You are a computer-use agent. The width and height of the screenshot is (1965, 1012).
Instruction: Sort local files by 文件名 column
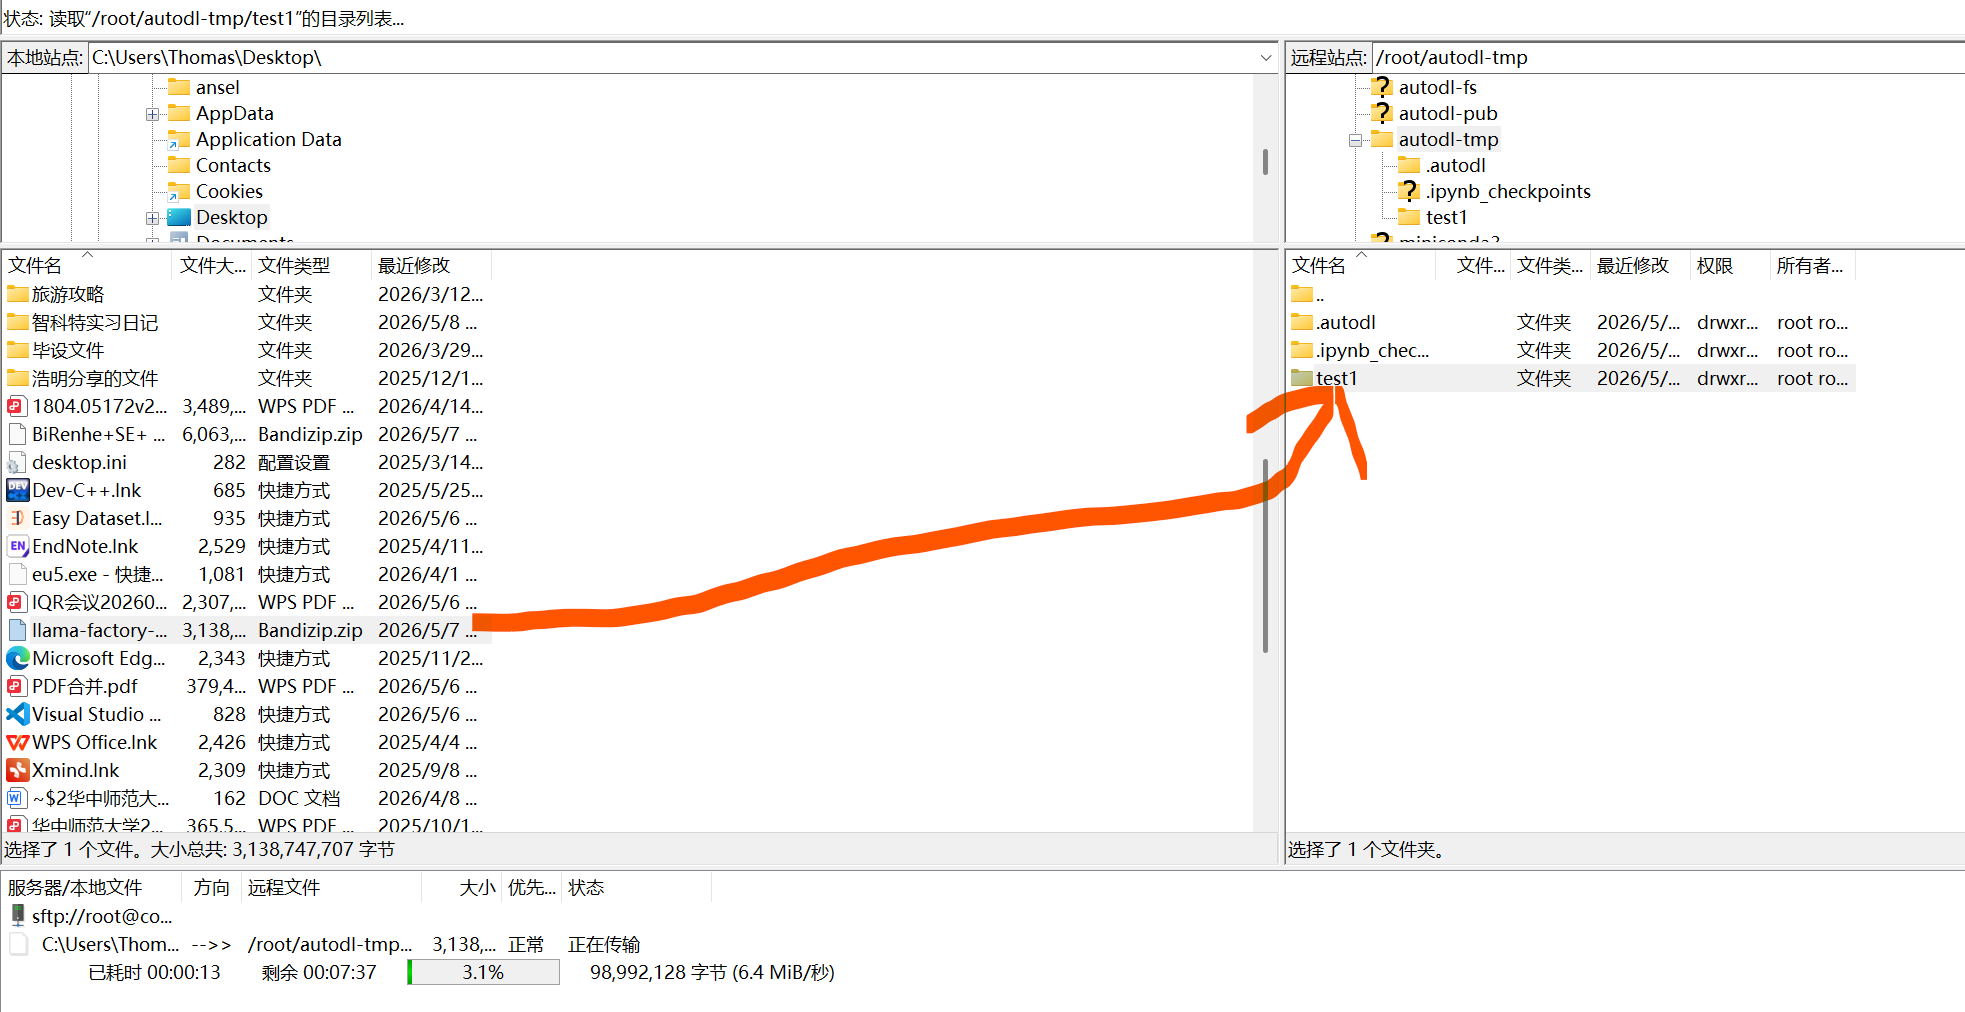click(x=87, y=266)
